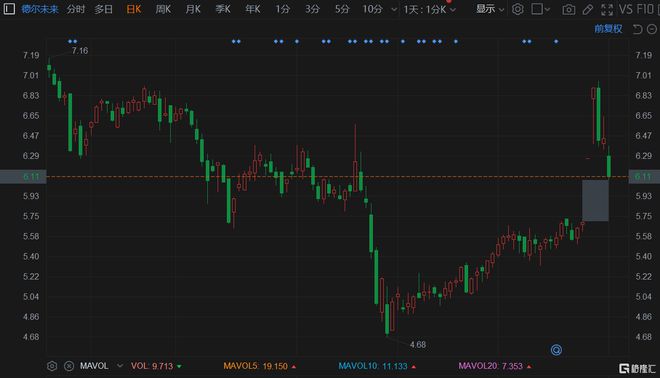Open the VS comparison button
660x378 pixels.
click(625, 9)
